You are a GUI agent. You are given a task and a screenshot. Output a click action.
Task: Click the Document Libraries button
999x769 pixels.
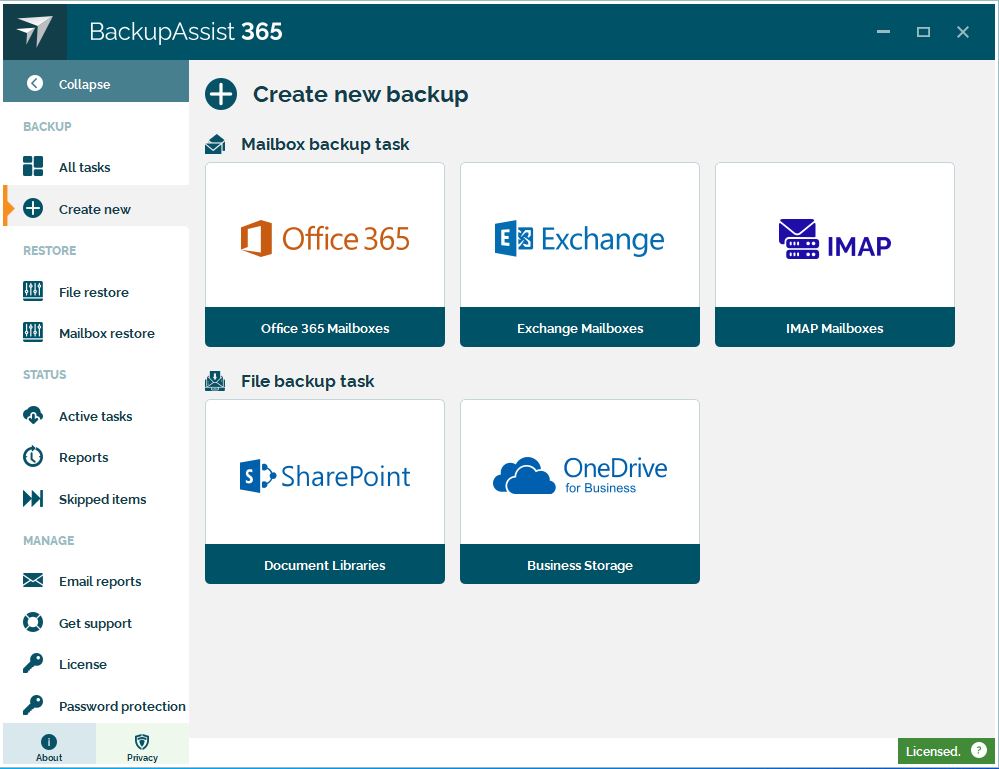coord(325,564)
